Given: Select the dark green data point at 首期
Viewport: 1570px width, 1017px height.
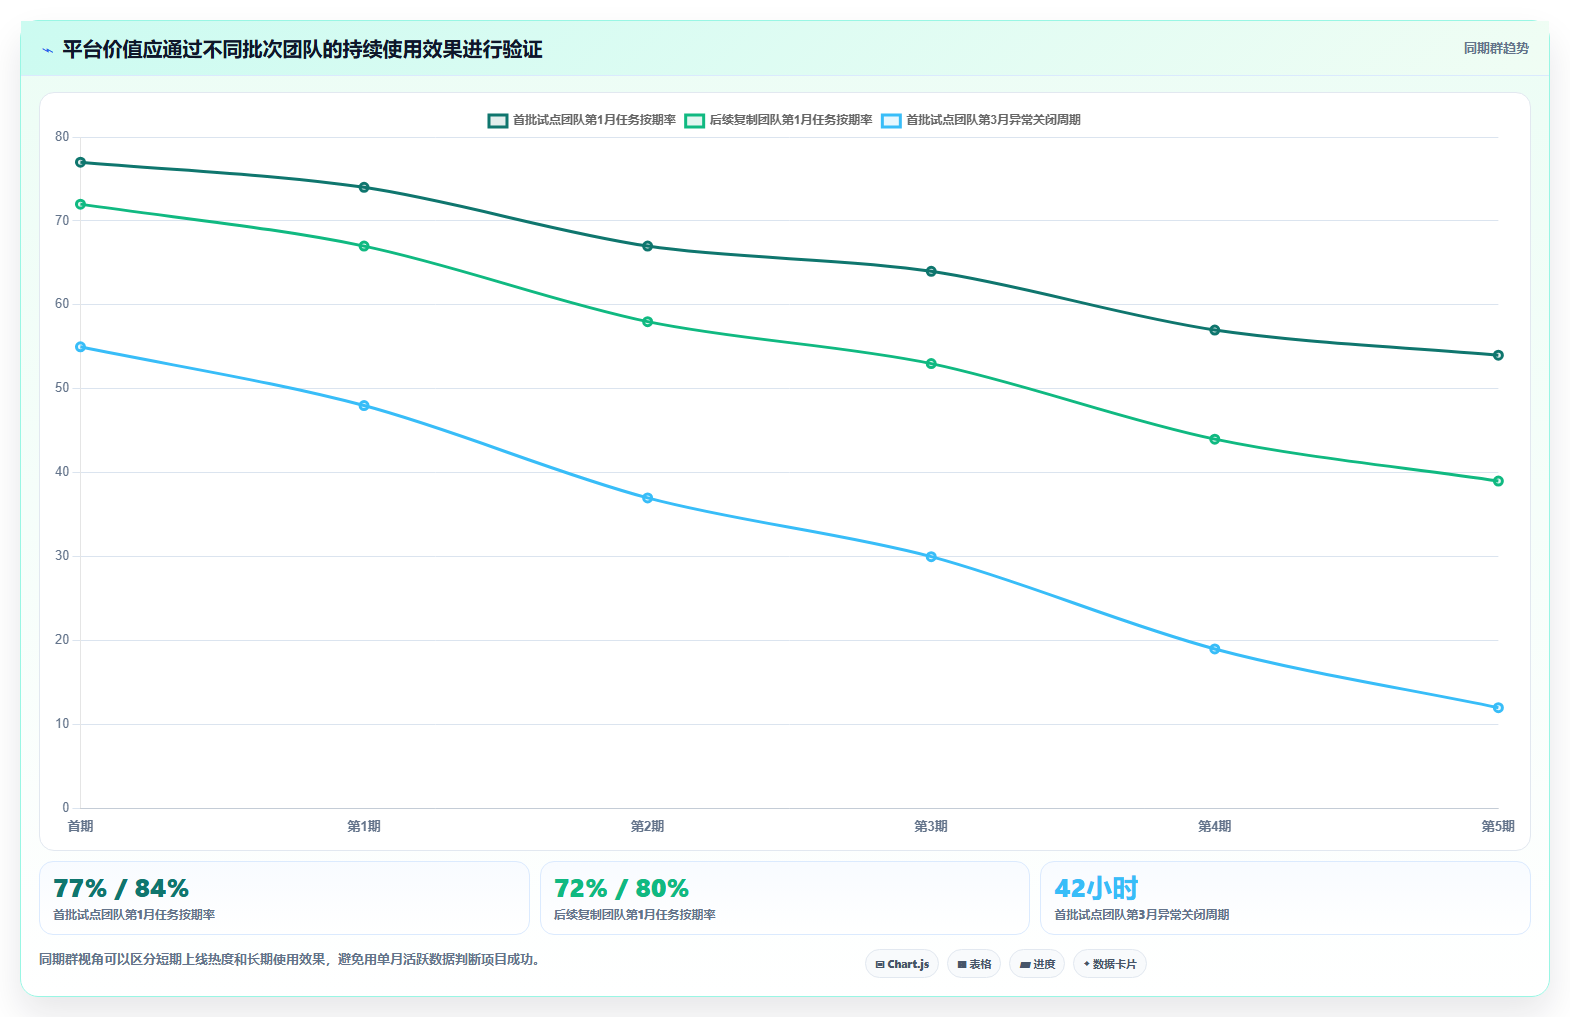Looking at the screenshot, I should [x=81, y=162].
